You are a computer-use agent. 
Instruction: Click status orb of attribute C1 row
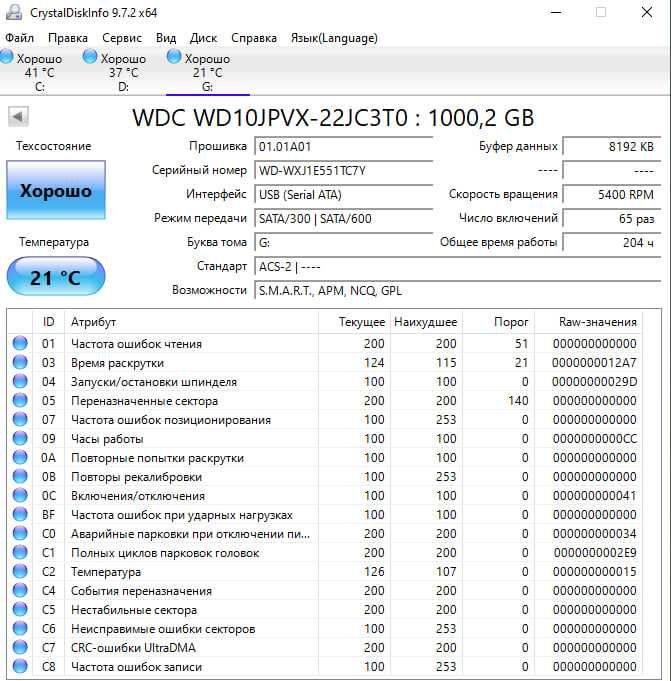(x=20, y=552)
